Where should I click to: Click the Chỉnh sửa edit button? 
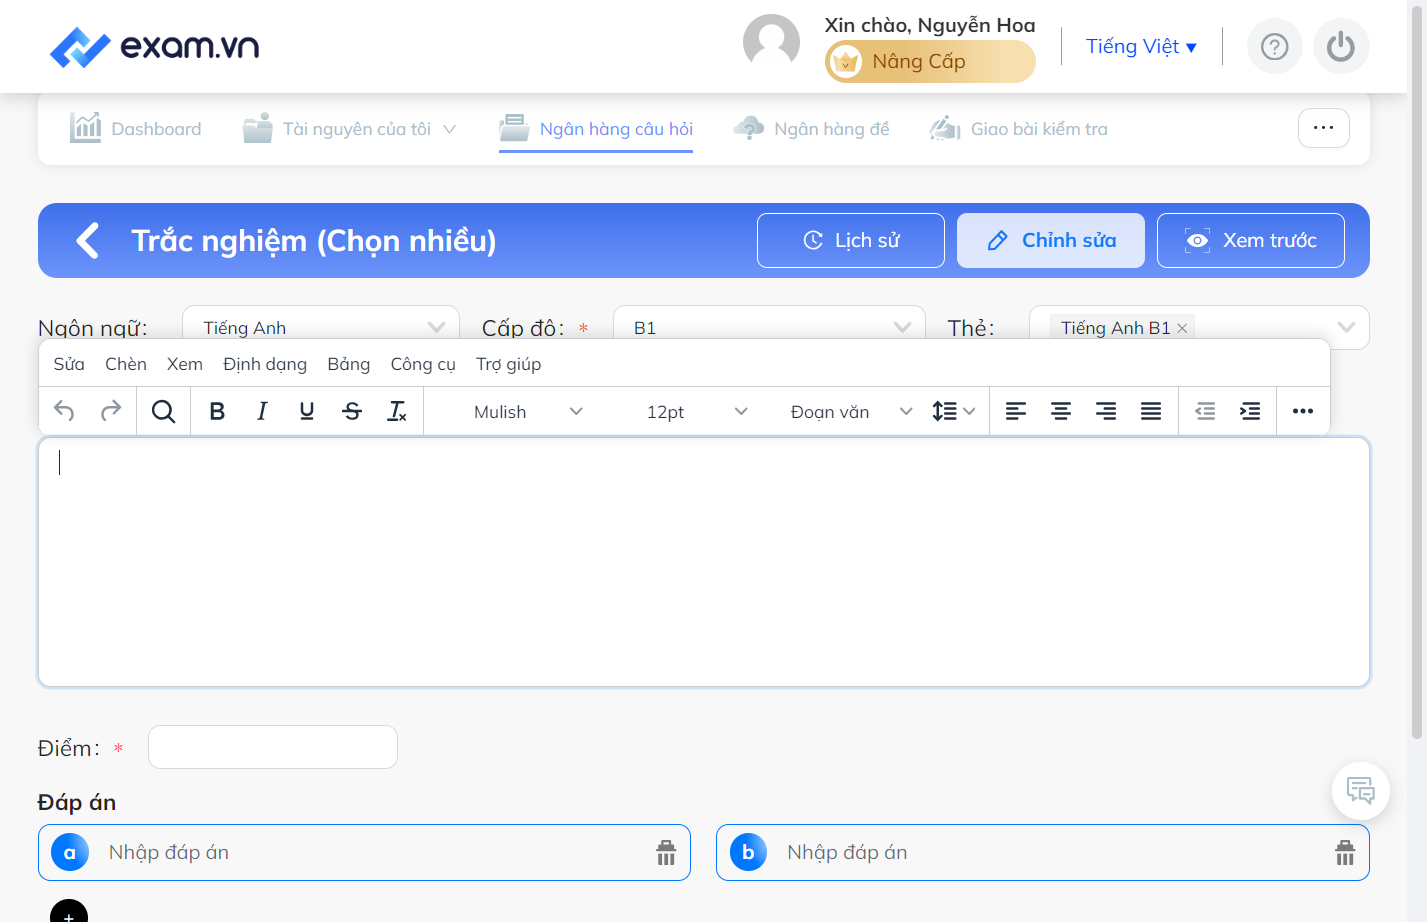click(x=1051, y=240)
